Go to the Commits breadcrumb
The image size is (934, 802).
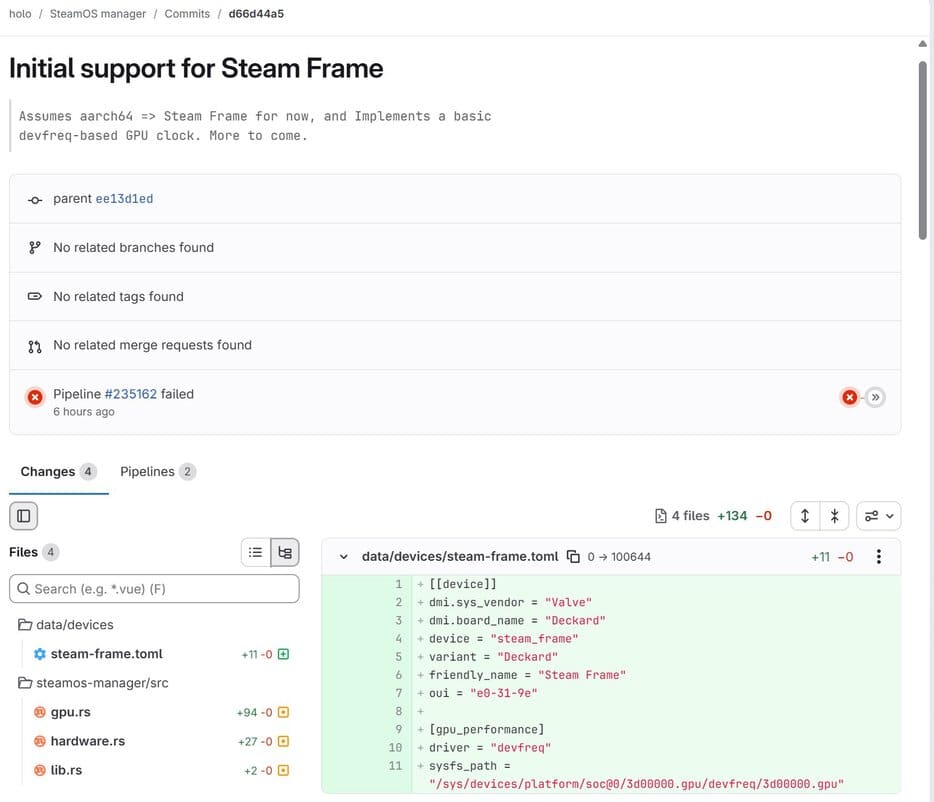click(x=187, y=14)
